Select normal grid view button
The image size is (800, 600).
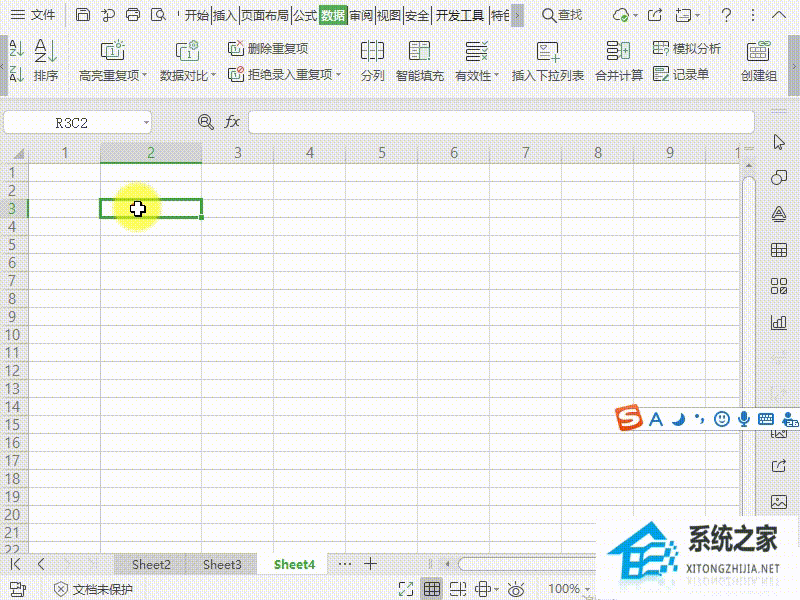tap(432, 589)
